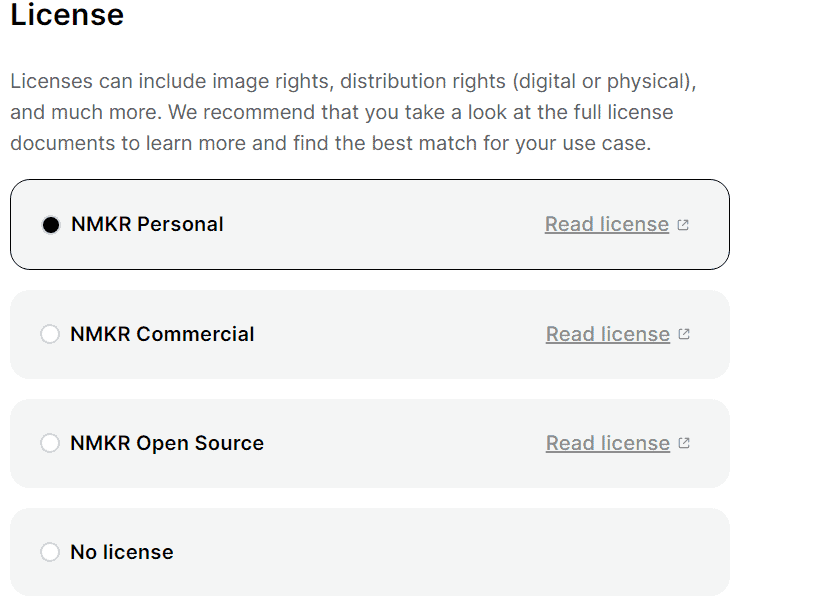813x607 pixels.
Task: Open Read license link for NMKR Personal
Action: (x=607, y=224)
